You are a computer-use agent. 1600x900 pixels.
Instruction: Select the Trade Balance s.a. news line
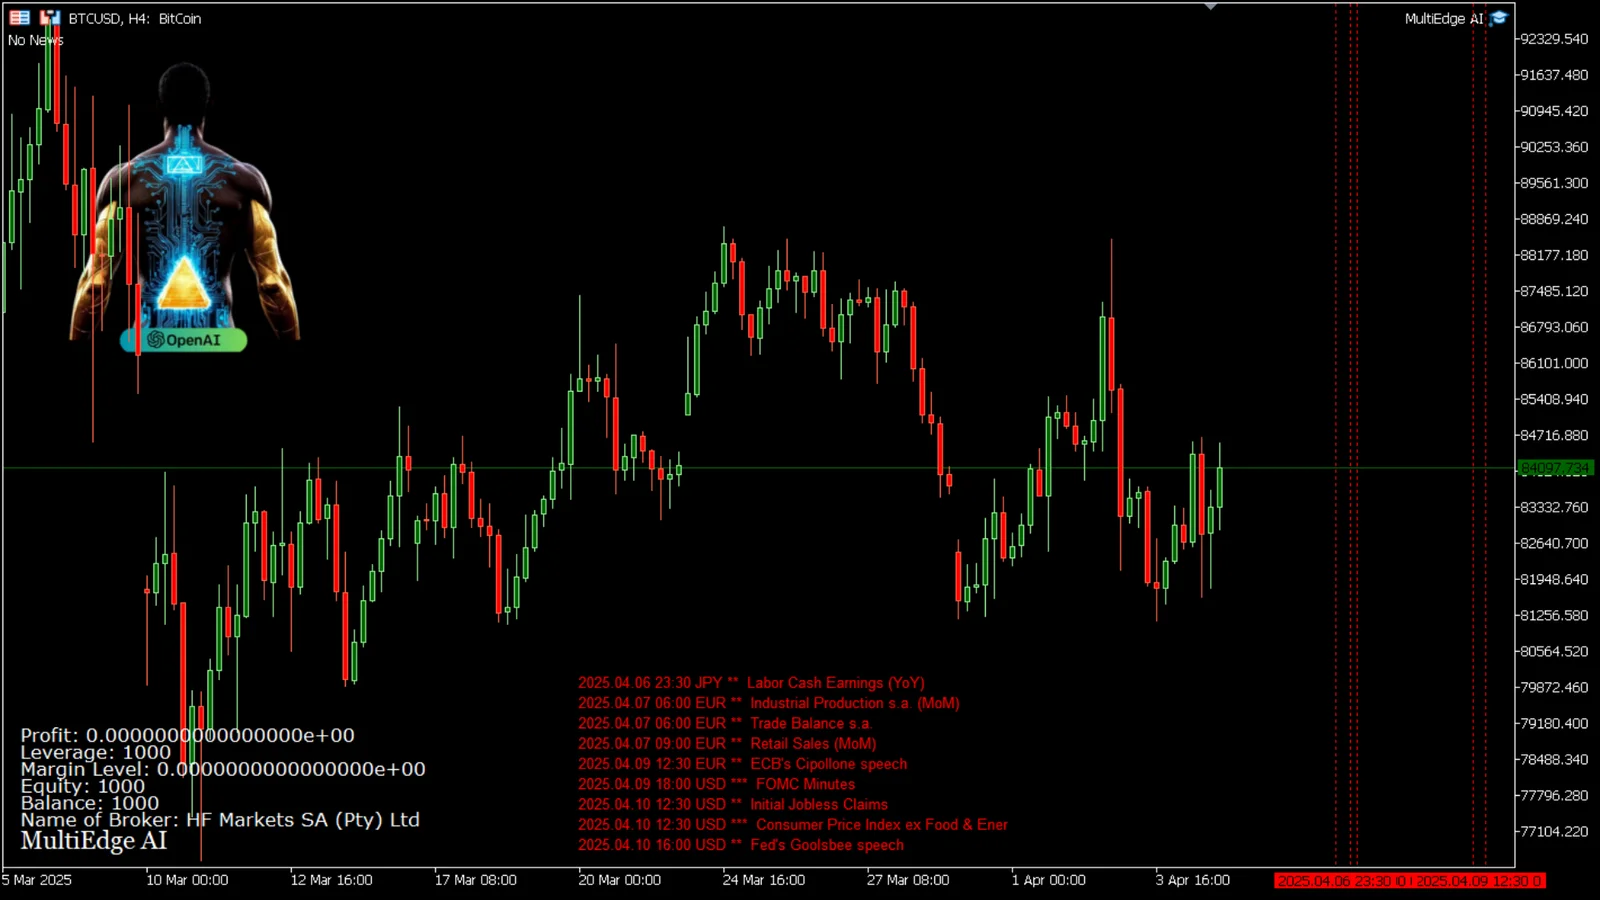pos(725,723)
